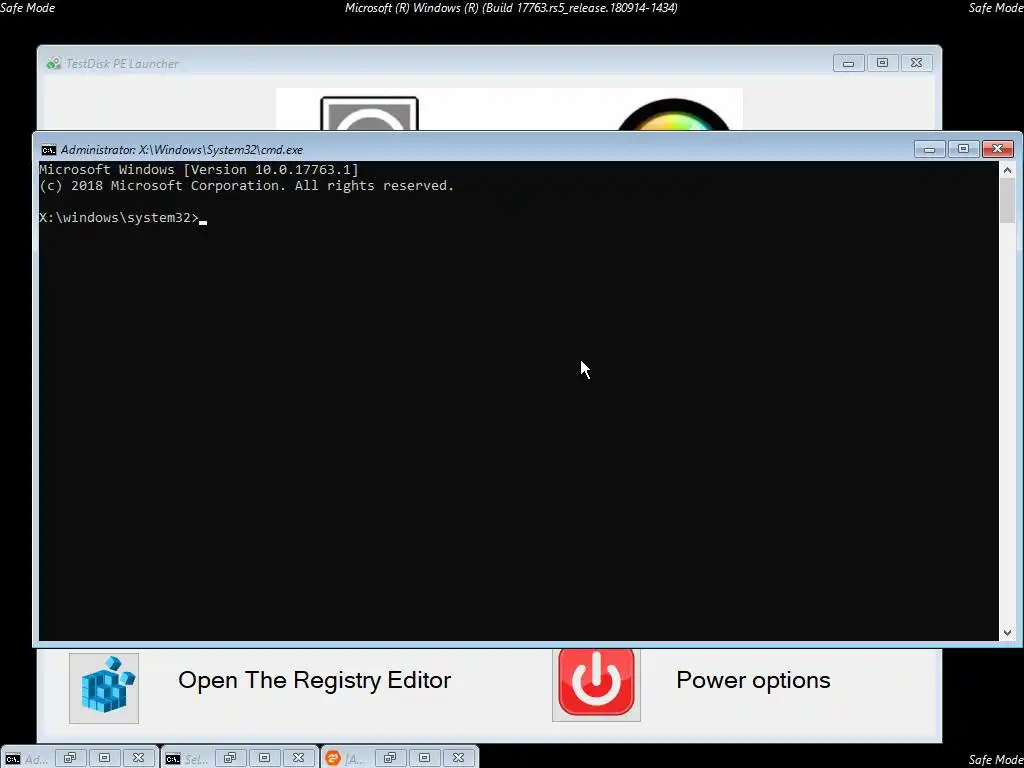This screenshot has height=768, width=1024.
Task: Click the 'Administrator: X:\Windows\System32\cmd.exe' title text
Action: click(x=182, y=150)
